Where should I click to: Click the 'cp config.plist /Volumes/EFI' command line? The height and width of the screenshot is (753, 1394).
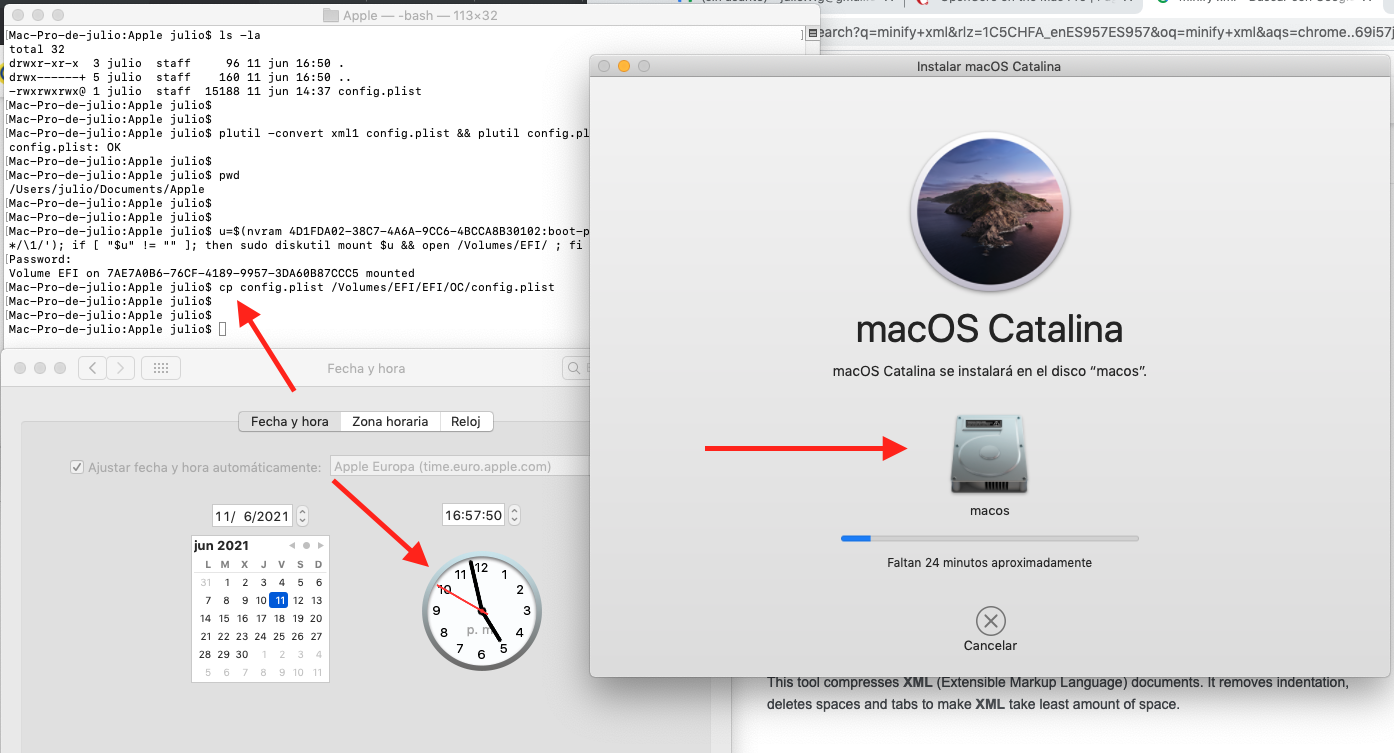(x=386, y=287)
